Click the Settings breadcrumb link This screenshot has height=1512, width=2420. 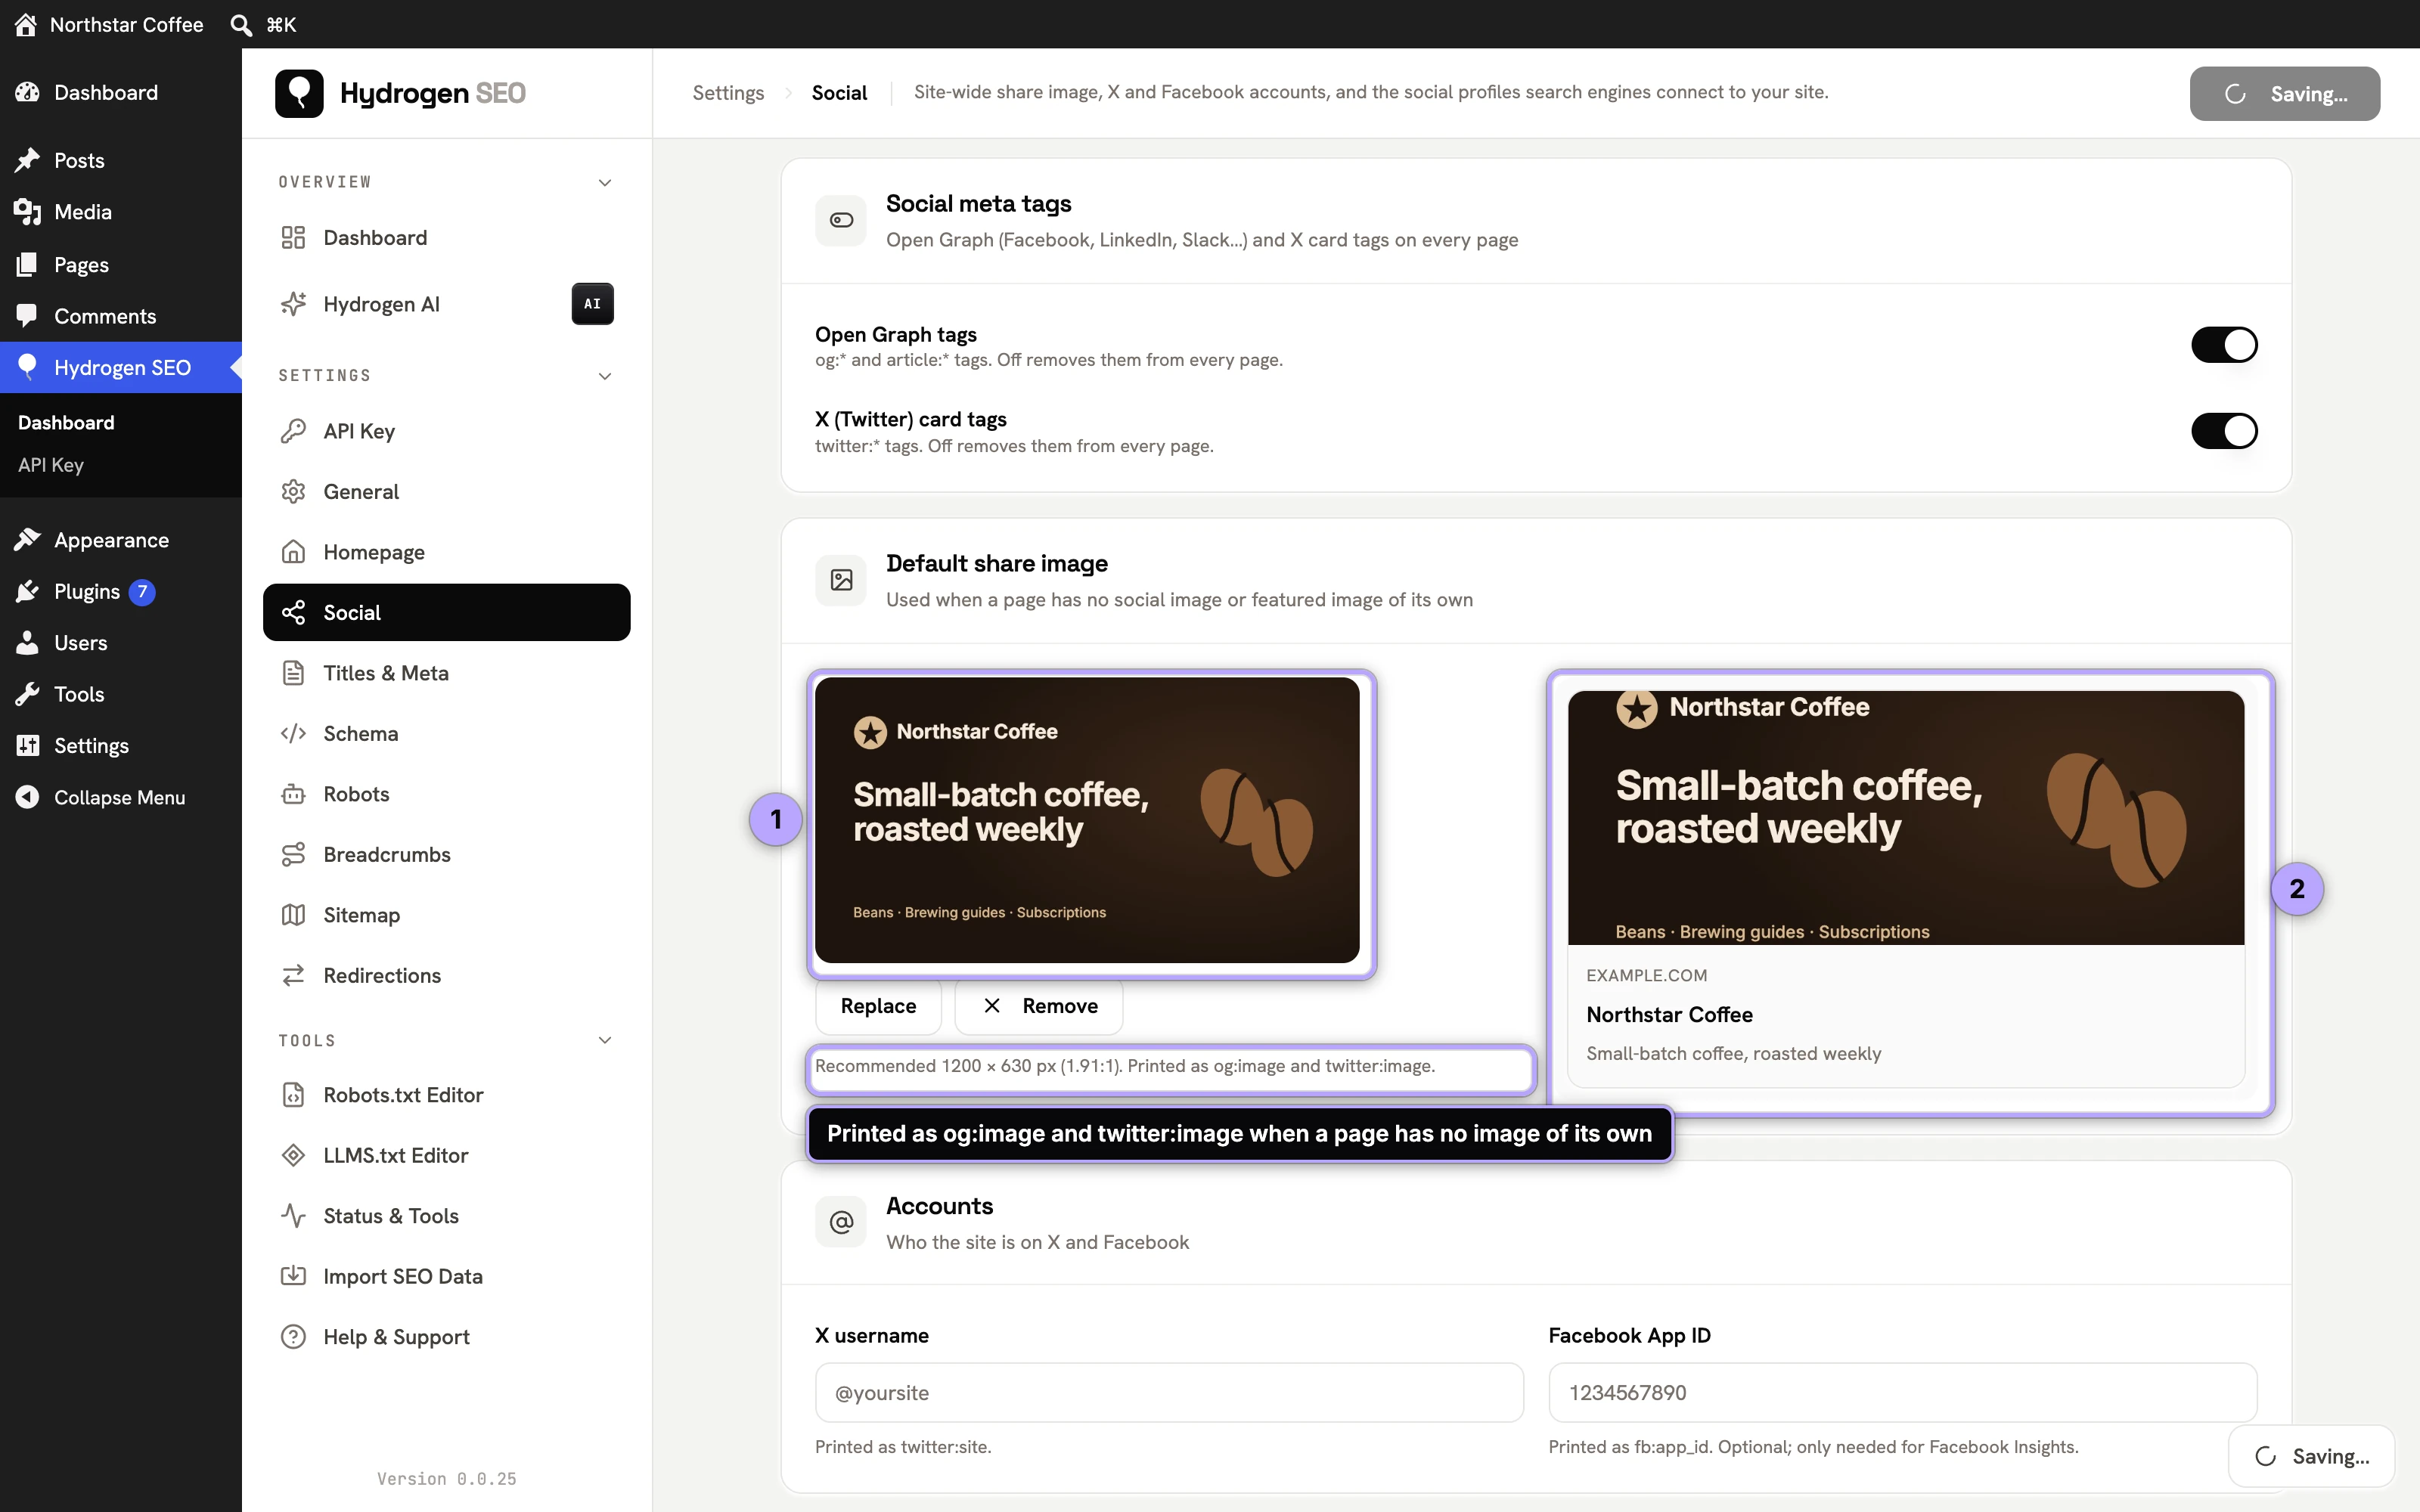coord(728,93)
